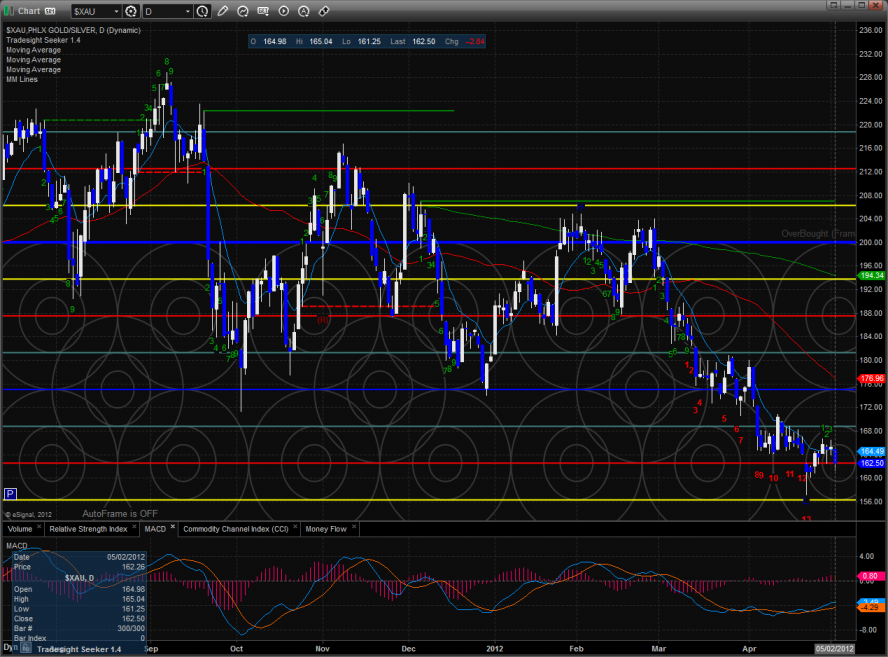Open the Commodity Channel Index (CCI) tab

click(234, 528)
